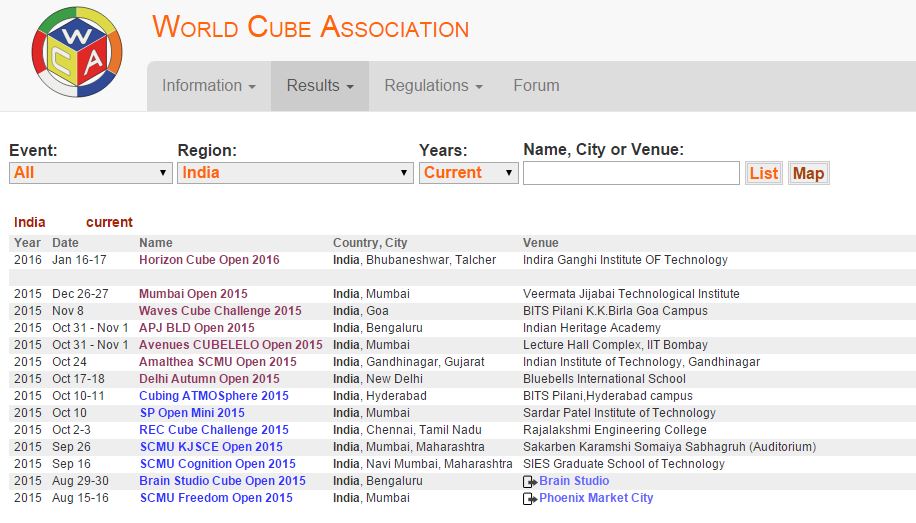Click the List button
This screenshot has height=523, width=916.
click(764, 174)
